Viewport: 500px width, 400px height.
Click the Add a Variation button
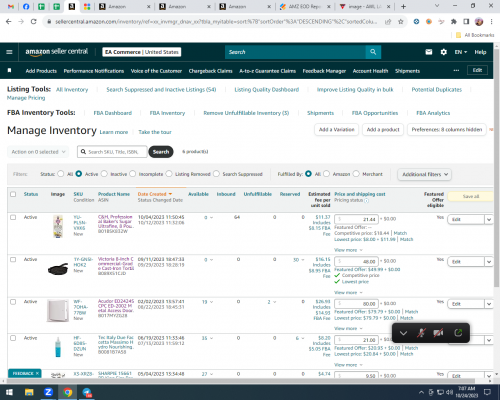(x=336, y=129)
